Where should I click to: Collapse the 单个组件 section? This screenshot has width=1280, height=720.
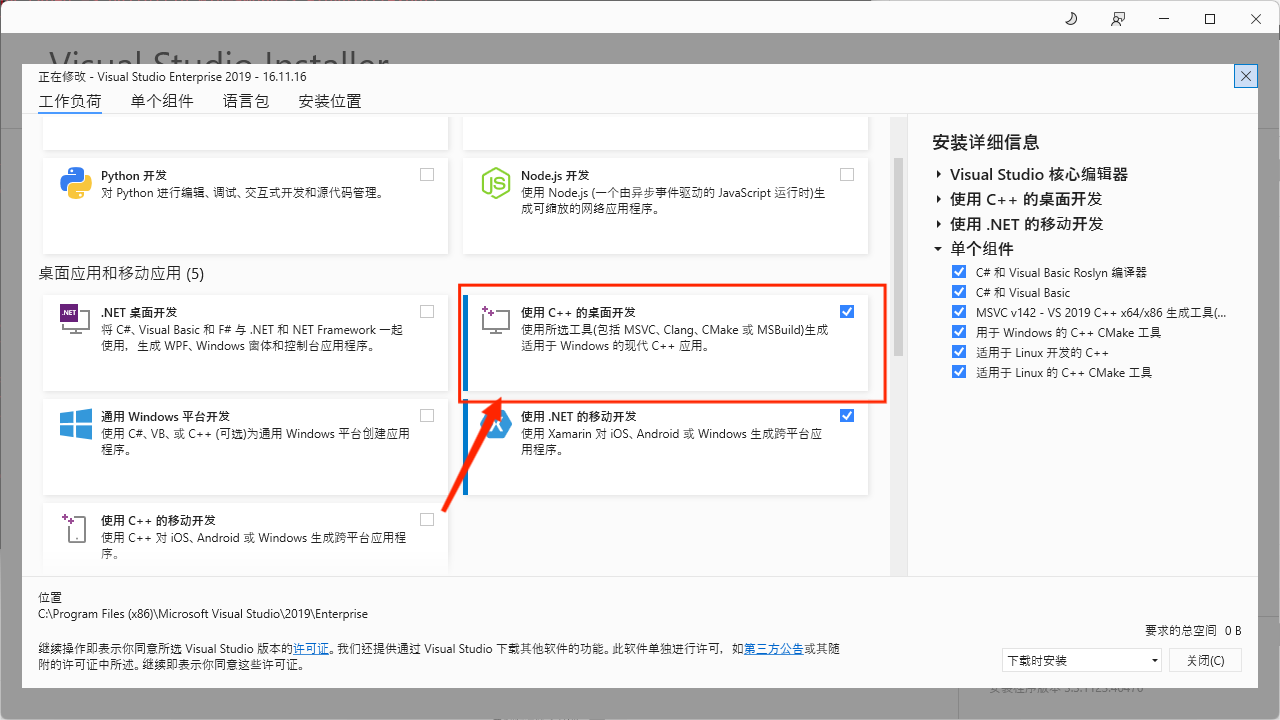coord(939,249)
